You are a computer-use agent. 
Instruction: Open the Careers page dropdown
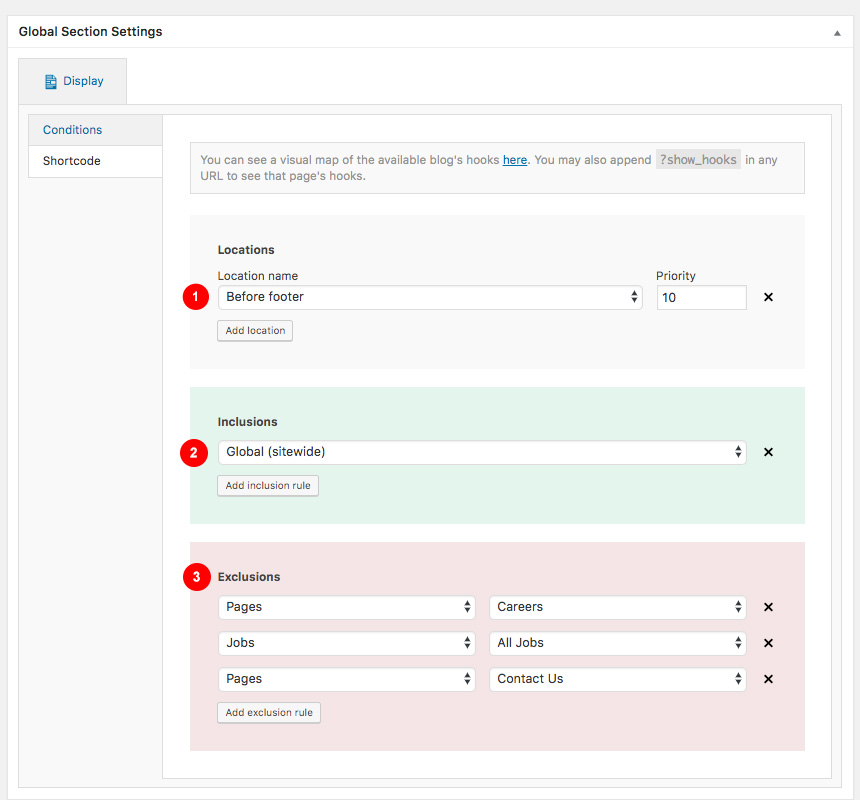coord(618,607)
